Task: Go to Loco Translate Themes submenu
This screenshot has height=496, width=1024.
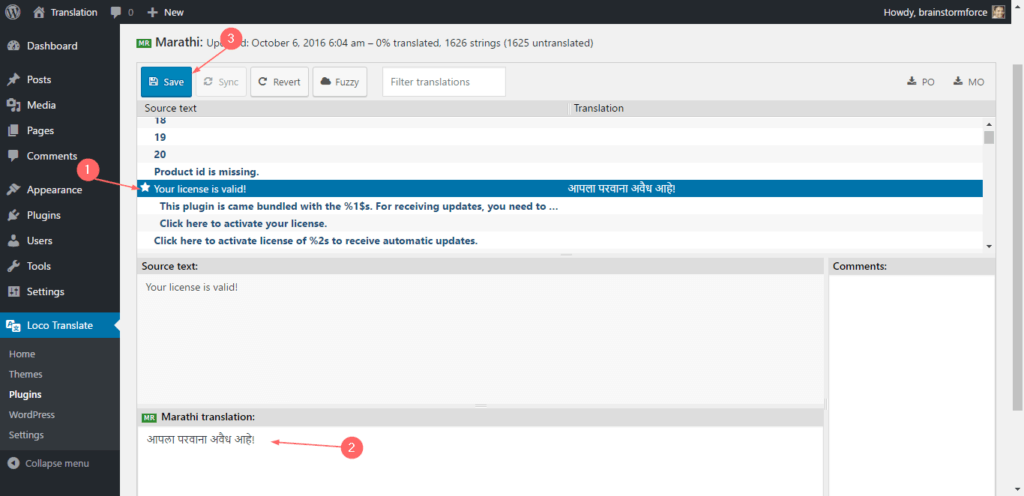Action: click(x=25, y=374)
